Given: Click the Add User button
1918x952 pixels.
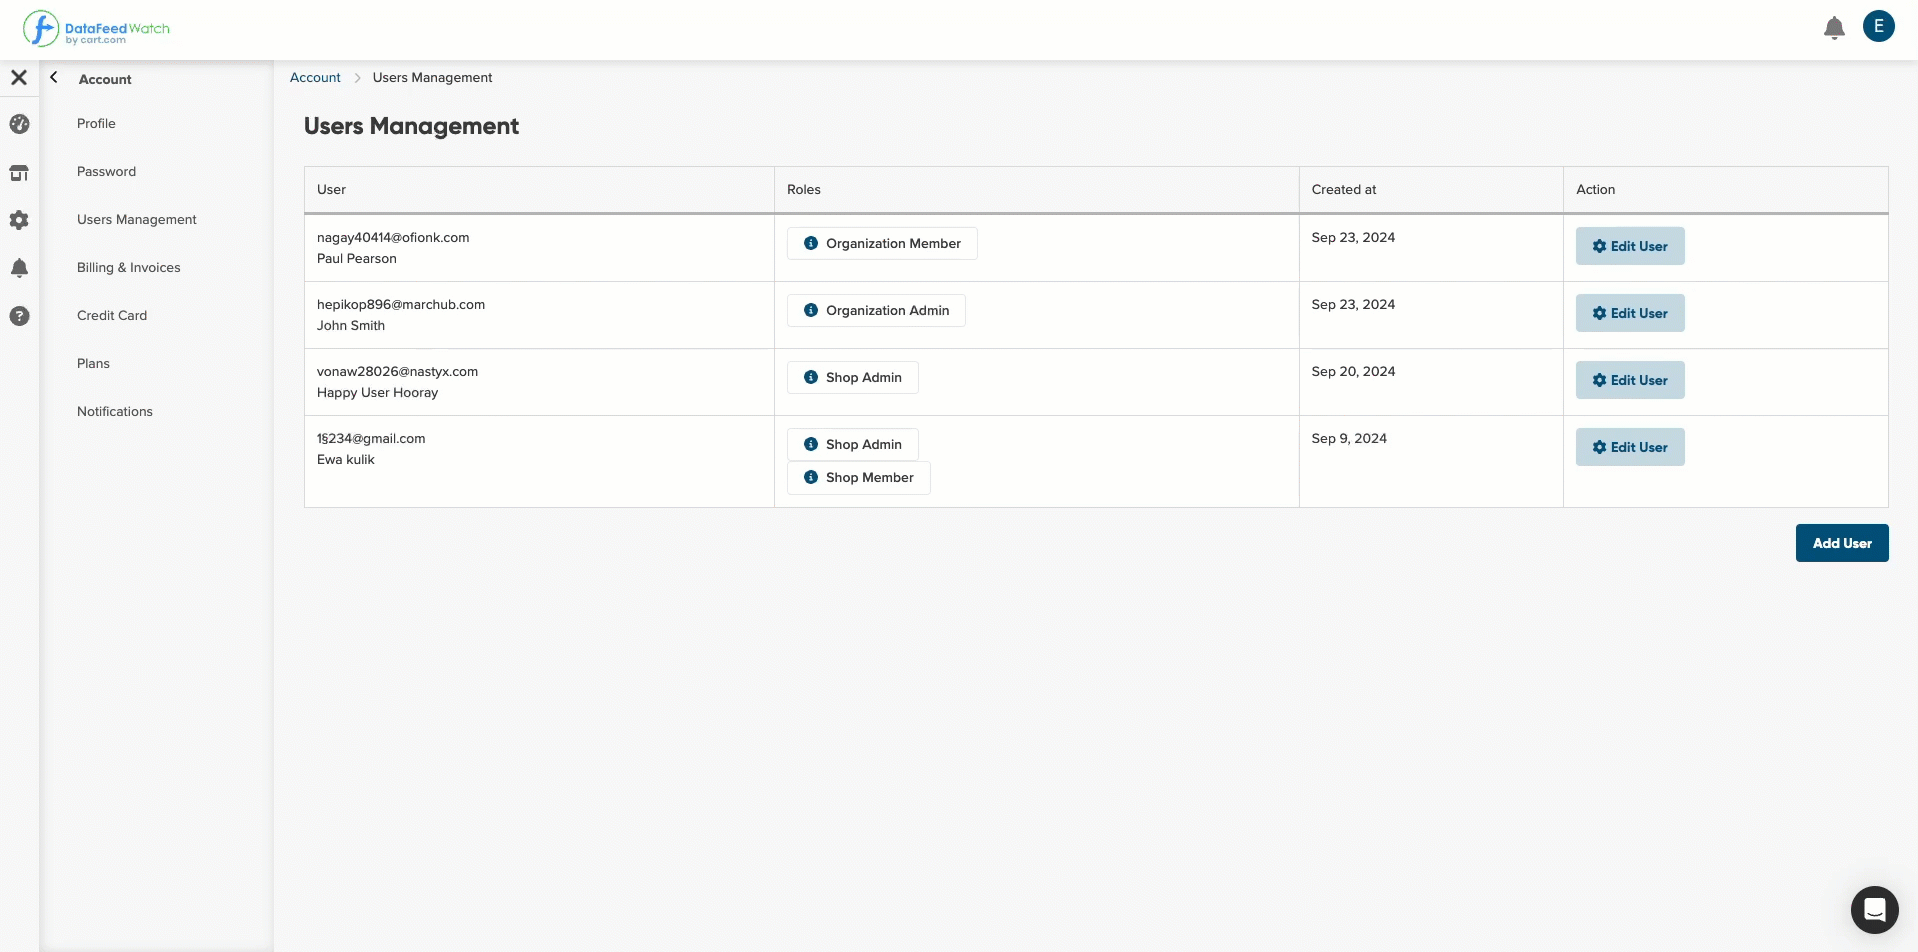Looking at the screenshot, I should [1842, 543].
